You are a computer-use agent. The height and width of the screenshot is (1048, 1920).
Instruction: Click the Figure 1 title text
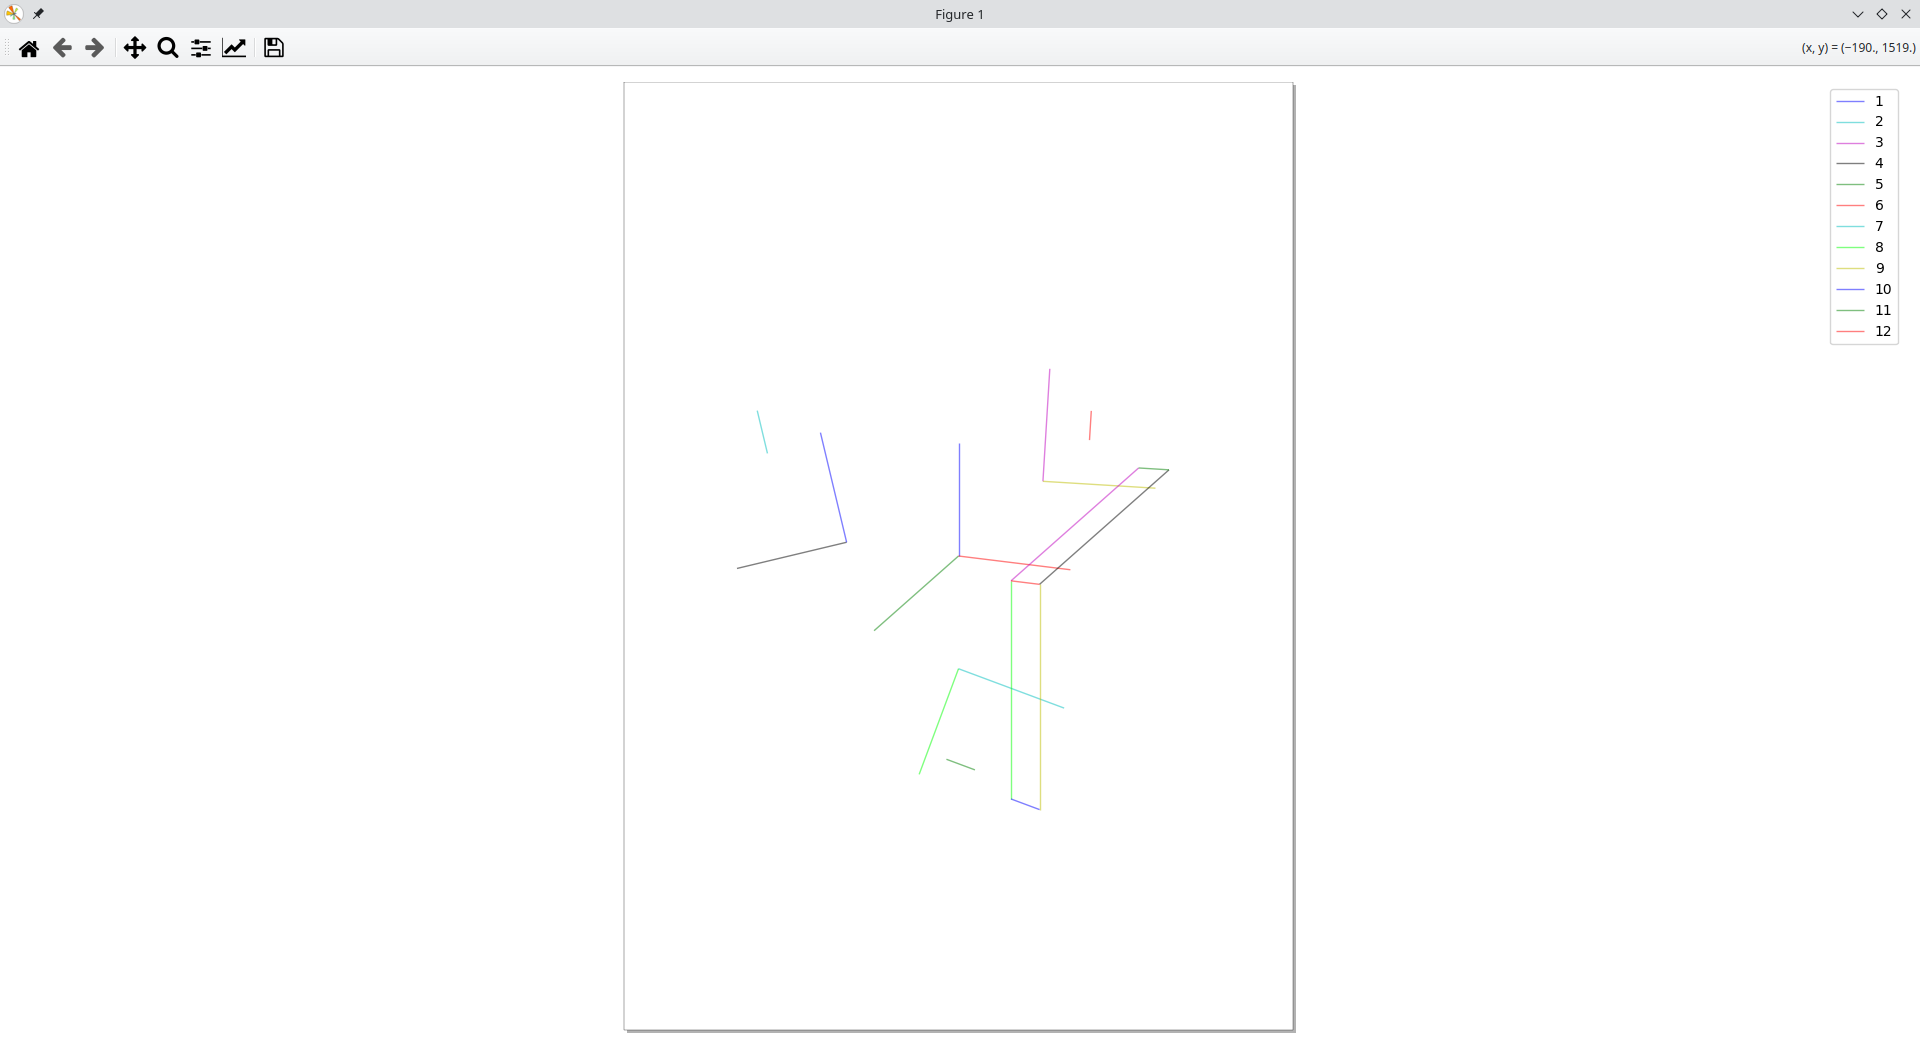[x=959, y=14]
